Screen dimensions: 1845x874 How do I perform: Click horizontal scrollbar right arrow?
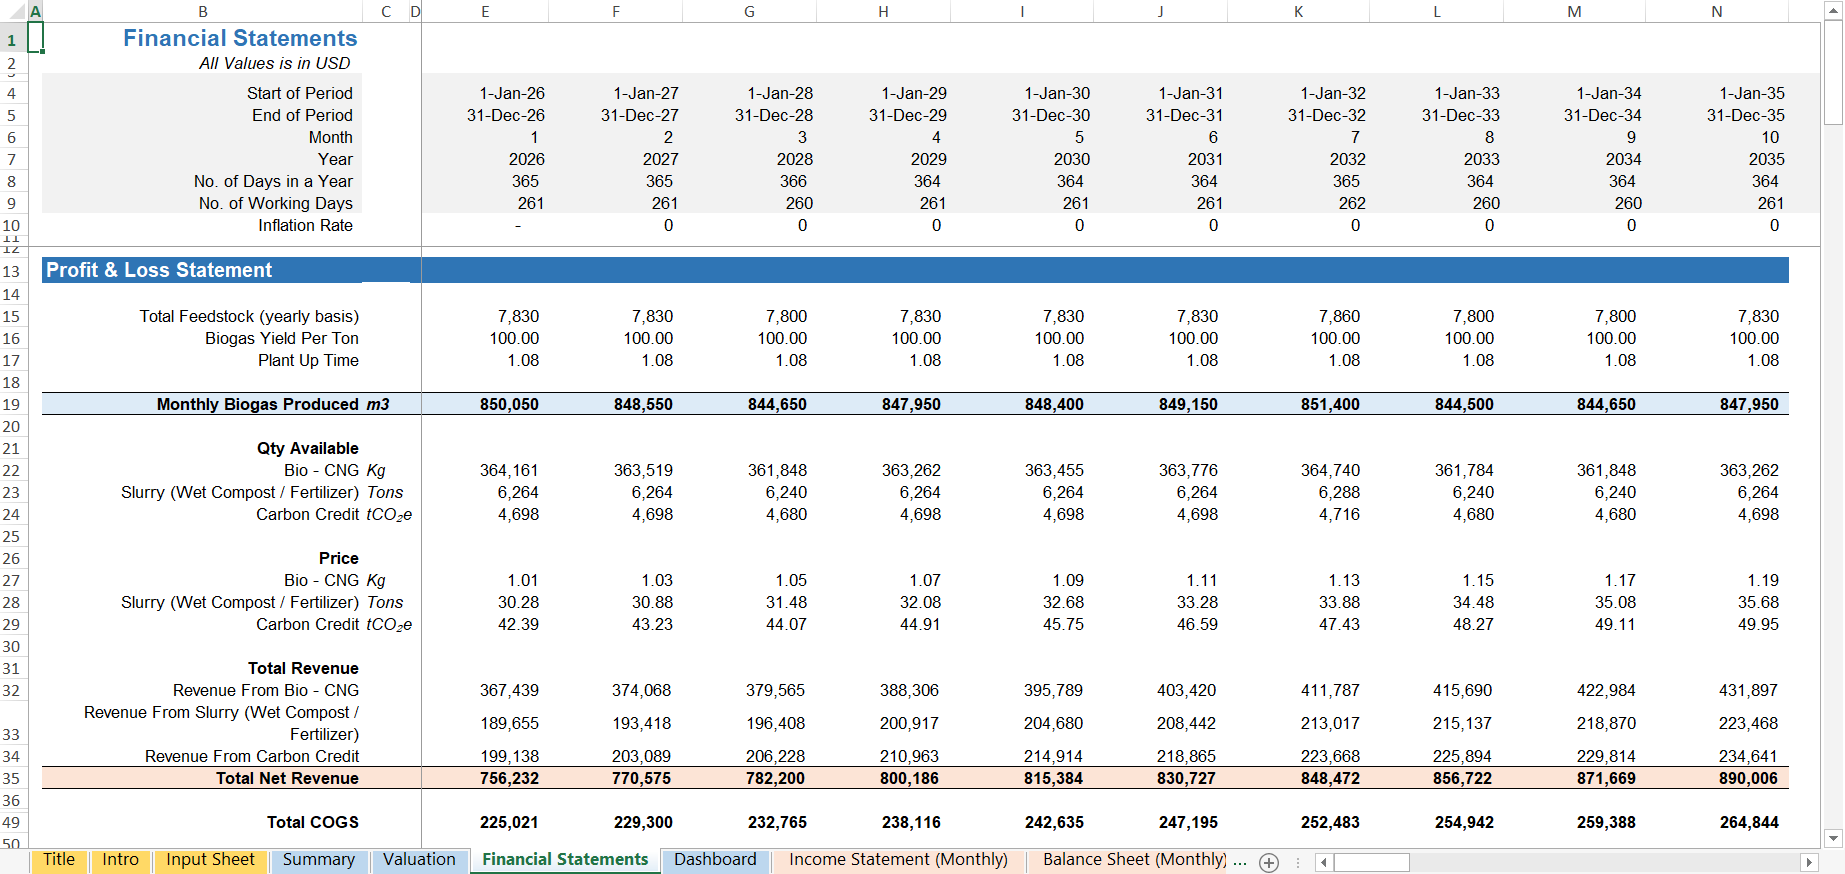[1808, 862]
